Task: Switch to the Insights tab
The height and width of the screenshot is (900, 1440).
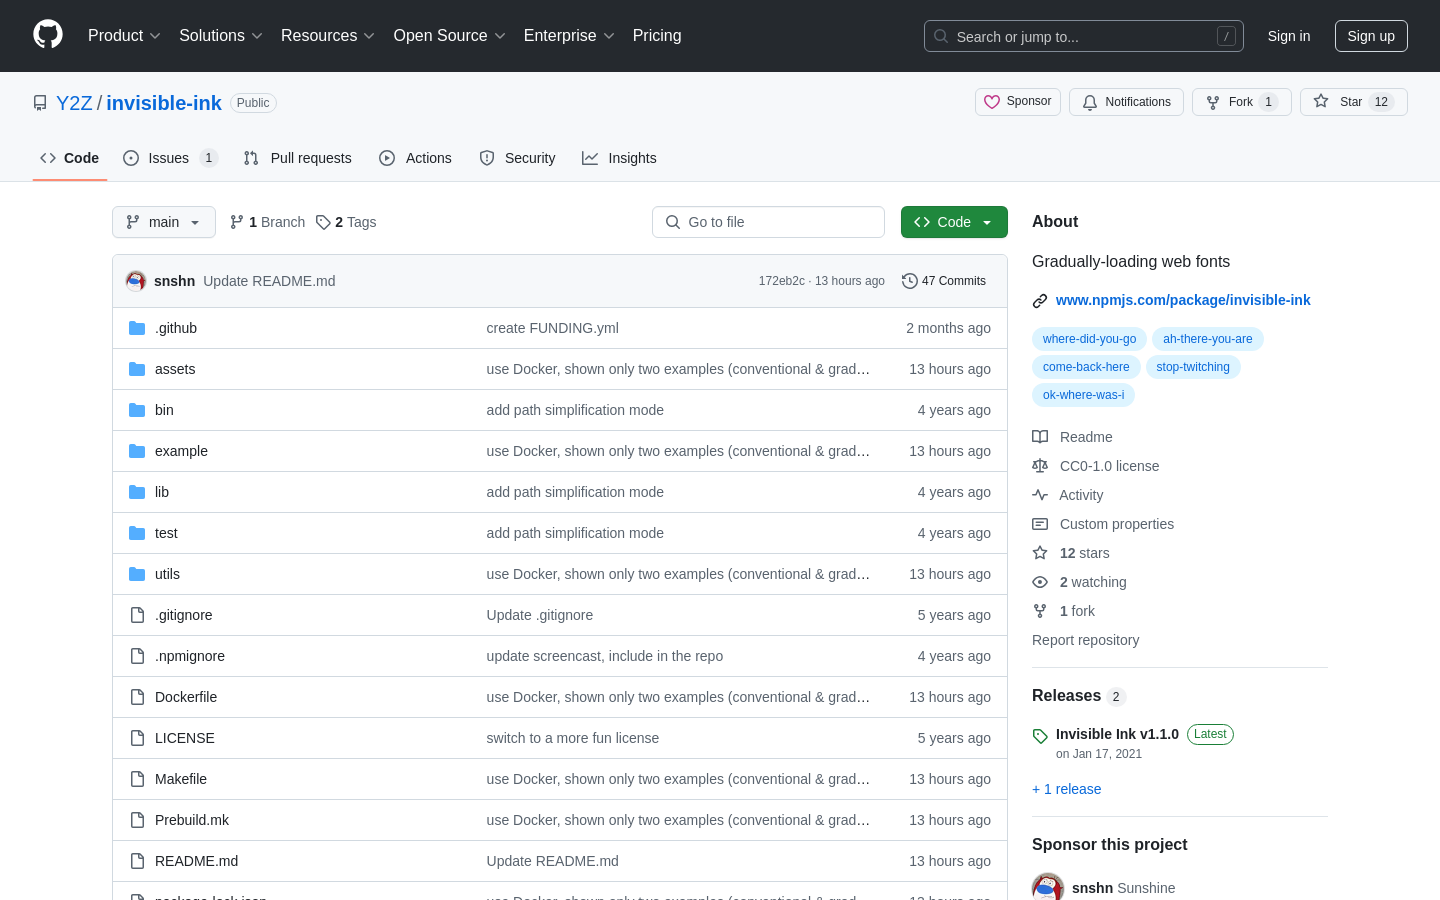Action: coord(619,158)
